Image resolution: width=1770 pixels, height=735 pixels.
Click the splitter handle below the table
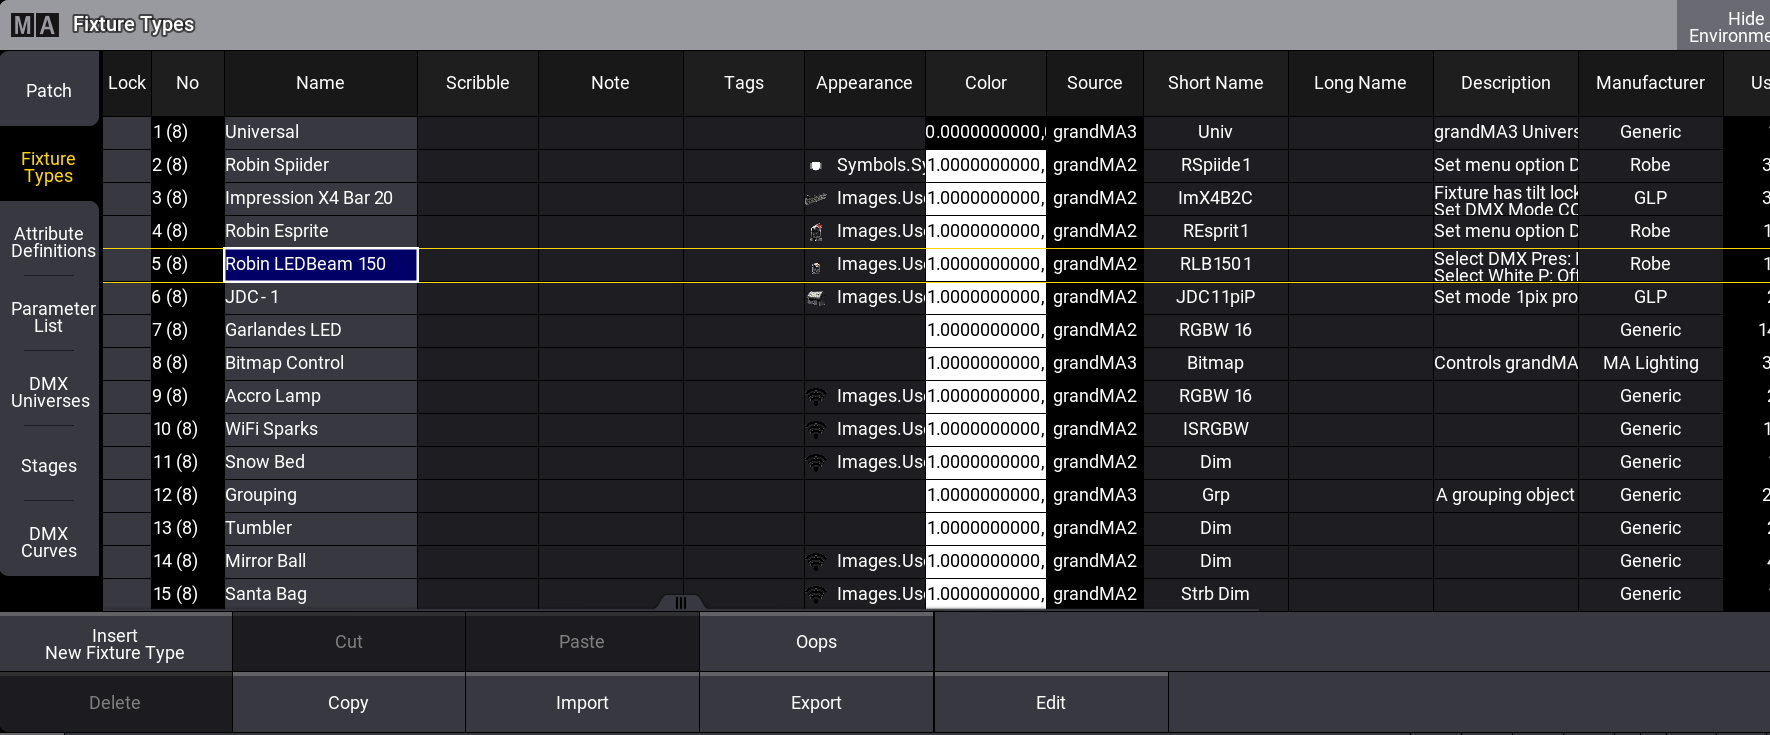[x=681, y=603]
